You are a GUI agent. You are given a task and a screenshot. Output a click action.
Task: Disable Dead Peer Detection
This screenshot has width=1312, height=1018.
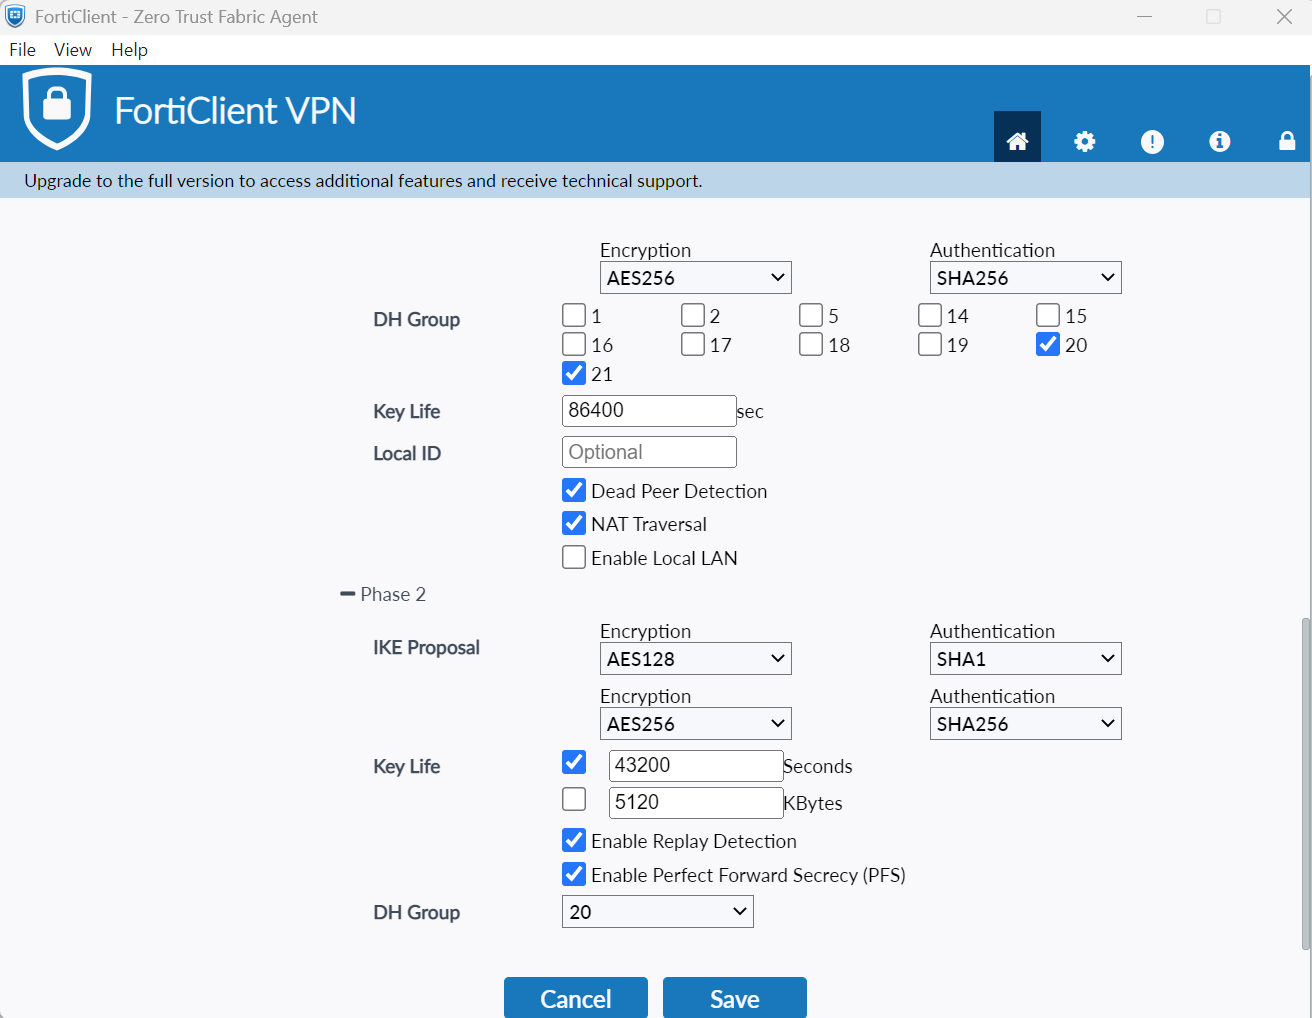(x=574, y=491)
